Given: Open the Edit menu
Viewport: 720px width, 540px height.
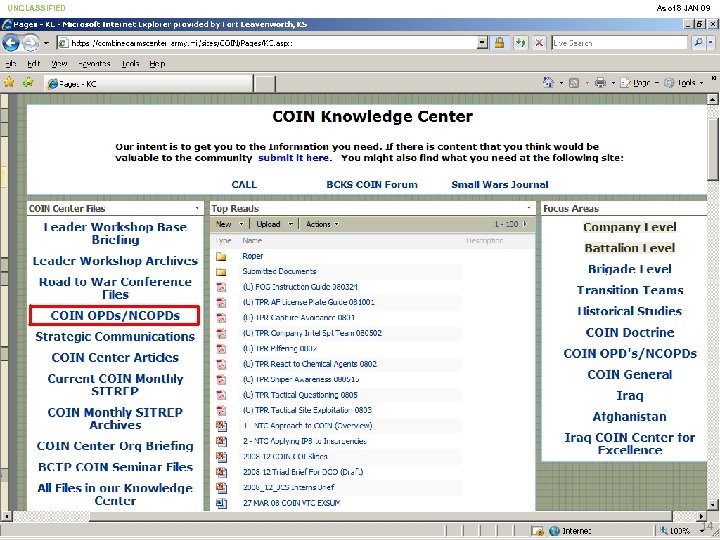Looking at the screenshot, I should point(34,64).
